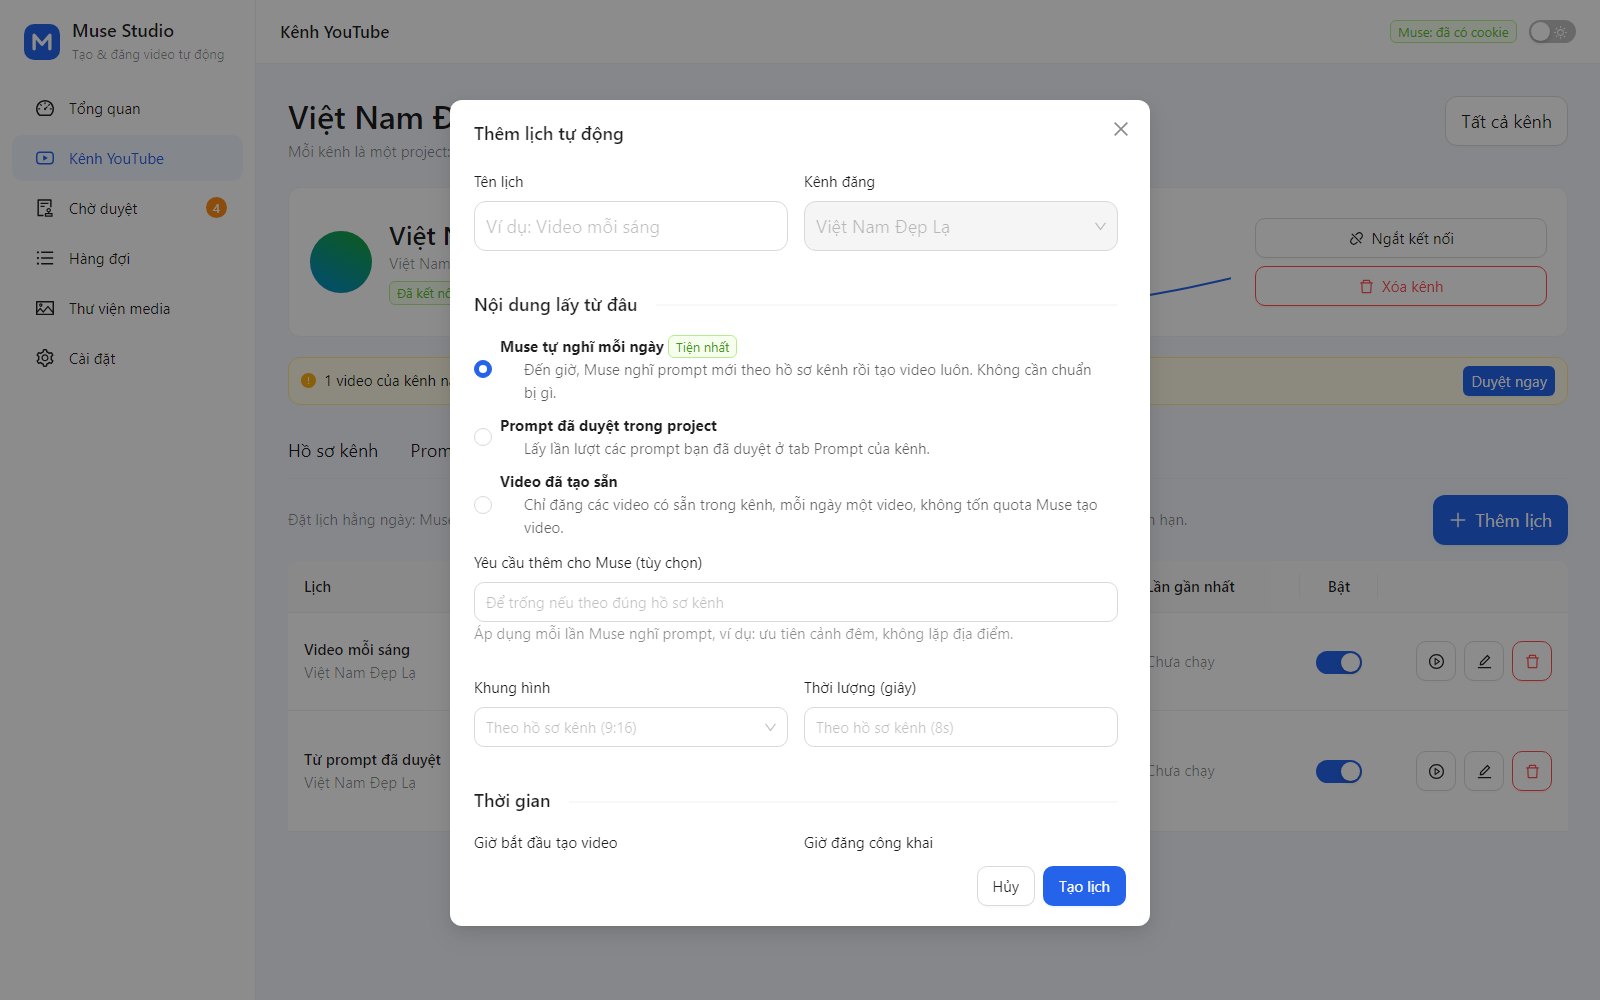Click the Thời lượng (giây) input
Viewport: 1600px width, 1000px height.
click(961, 727)
